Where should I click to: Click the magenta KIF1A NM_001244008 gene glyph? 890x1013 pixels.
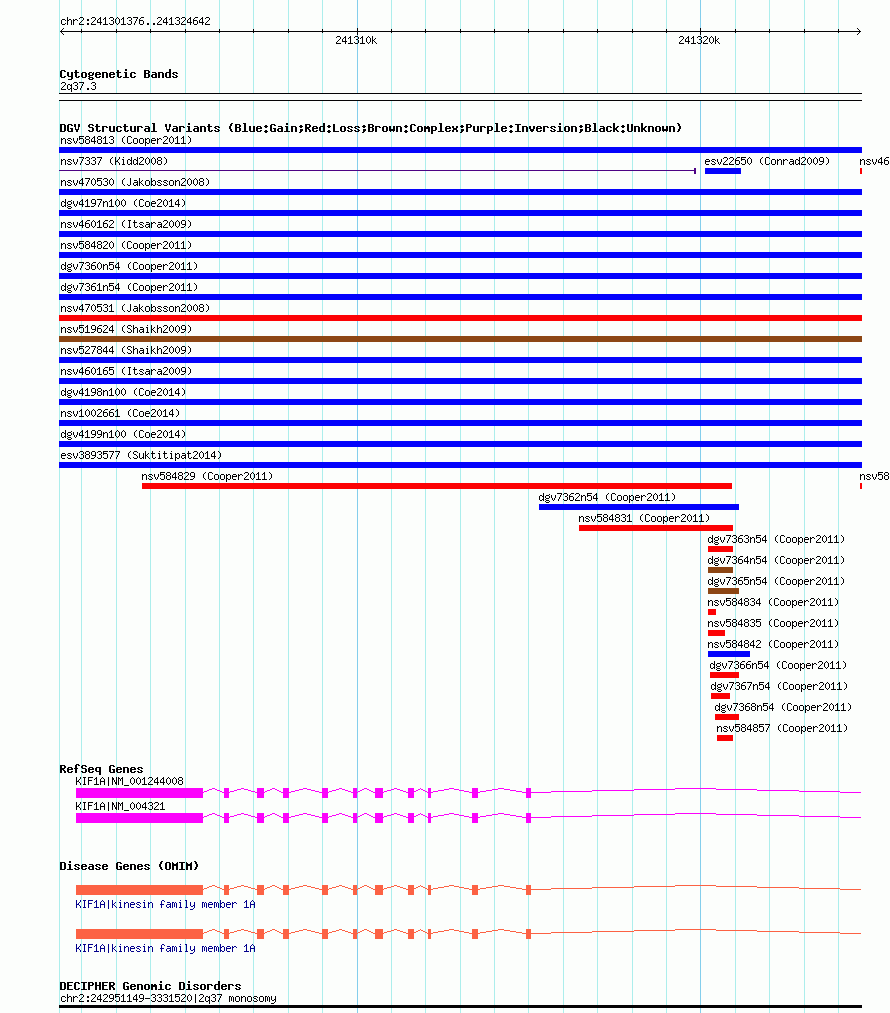468,792
